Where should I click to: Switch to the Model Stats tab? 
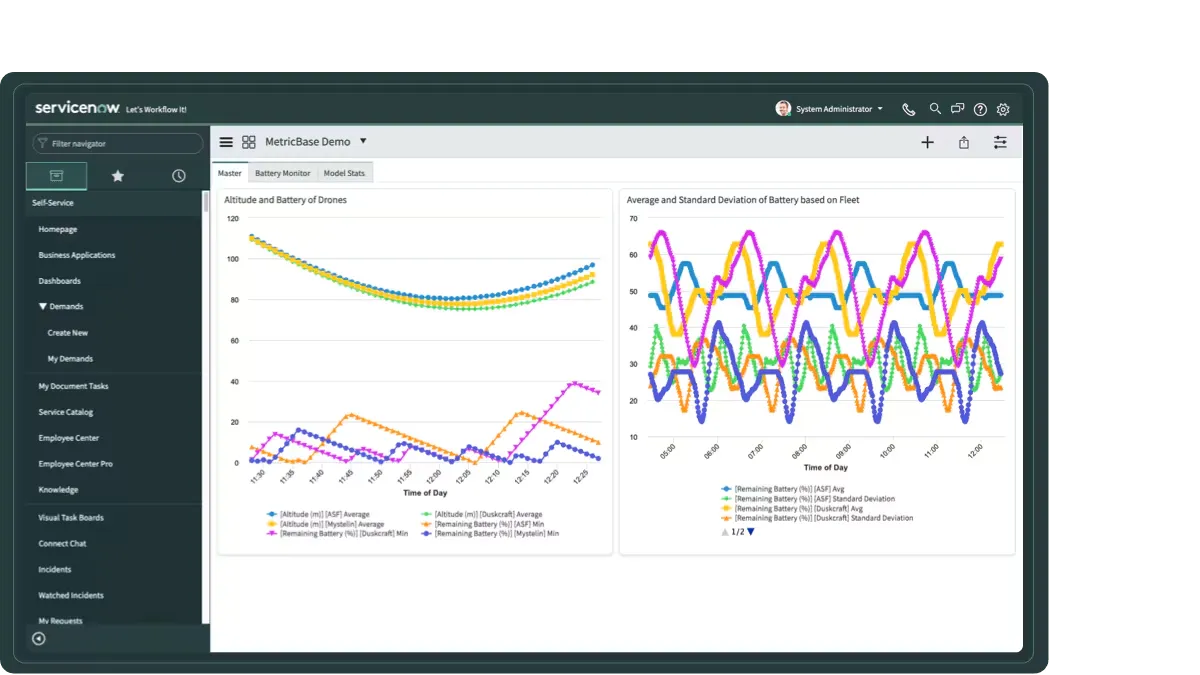tap(344, 173)
